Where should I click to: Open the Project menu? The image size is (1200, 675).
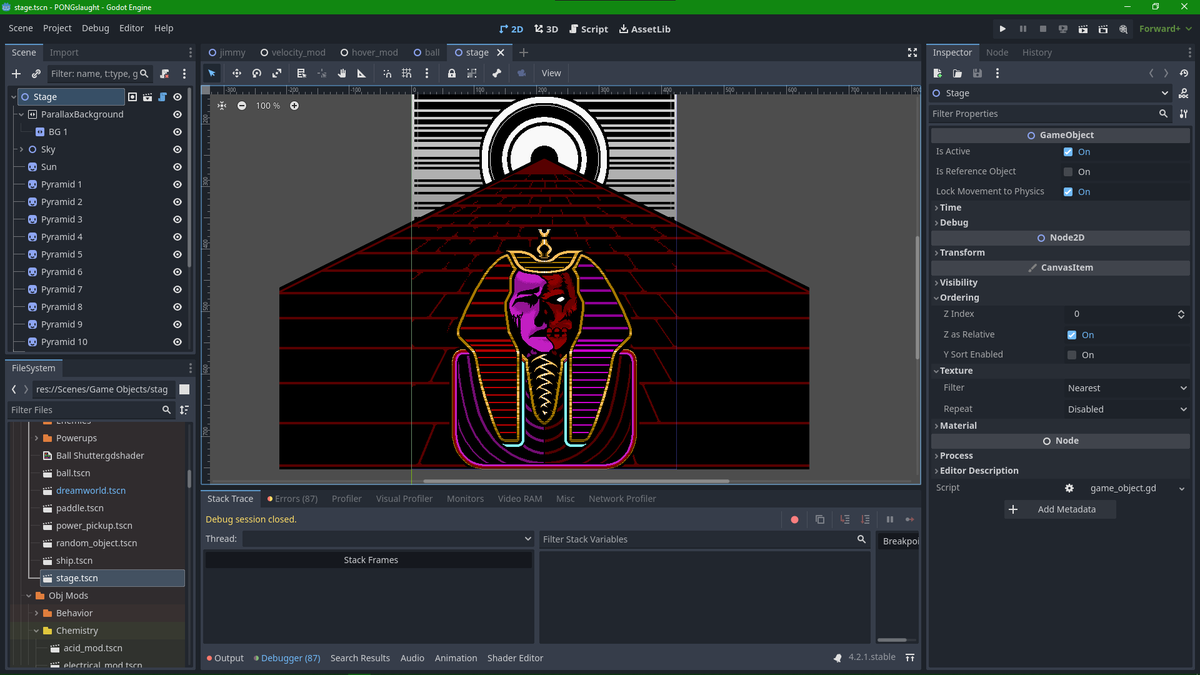click(x=56, y=28)
